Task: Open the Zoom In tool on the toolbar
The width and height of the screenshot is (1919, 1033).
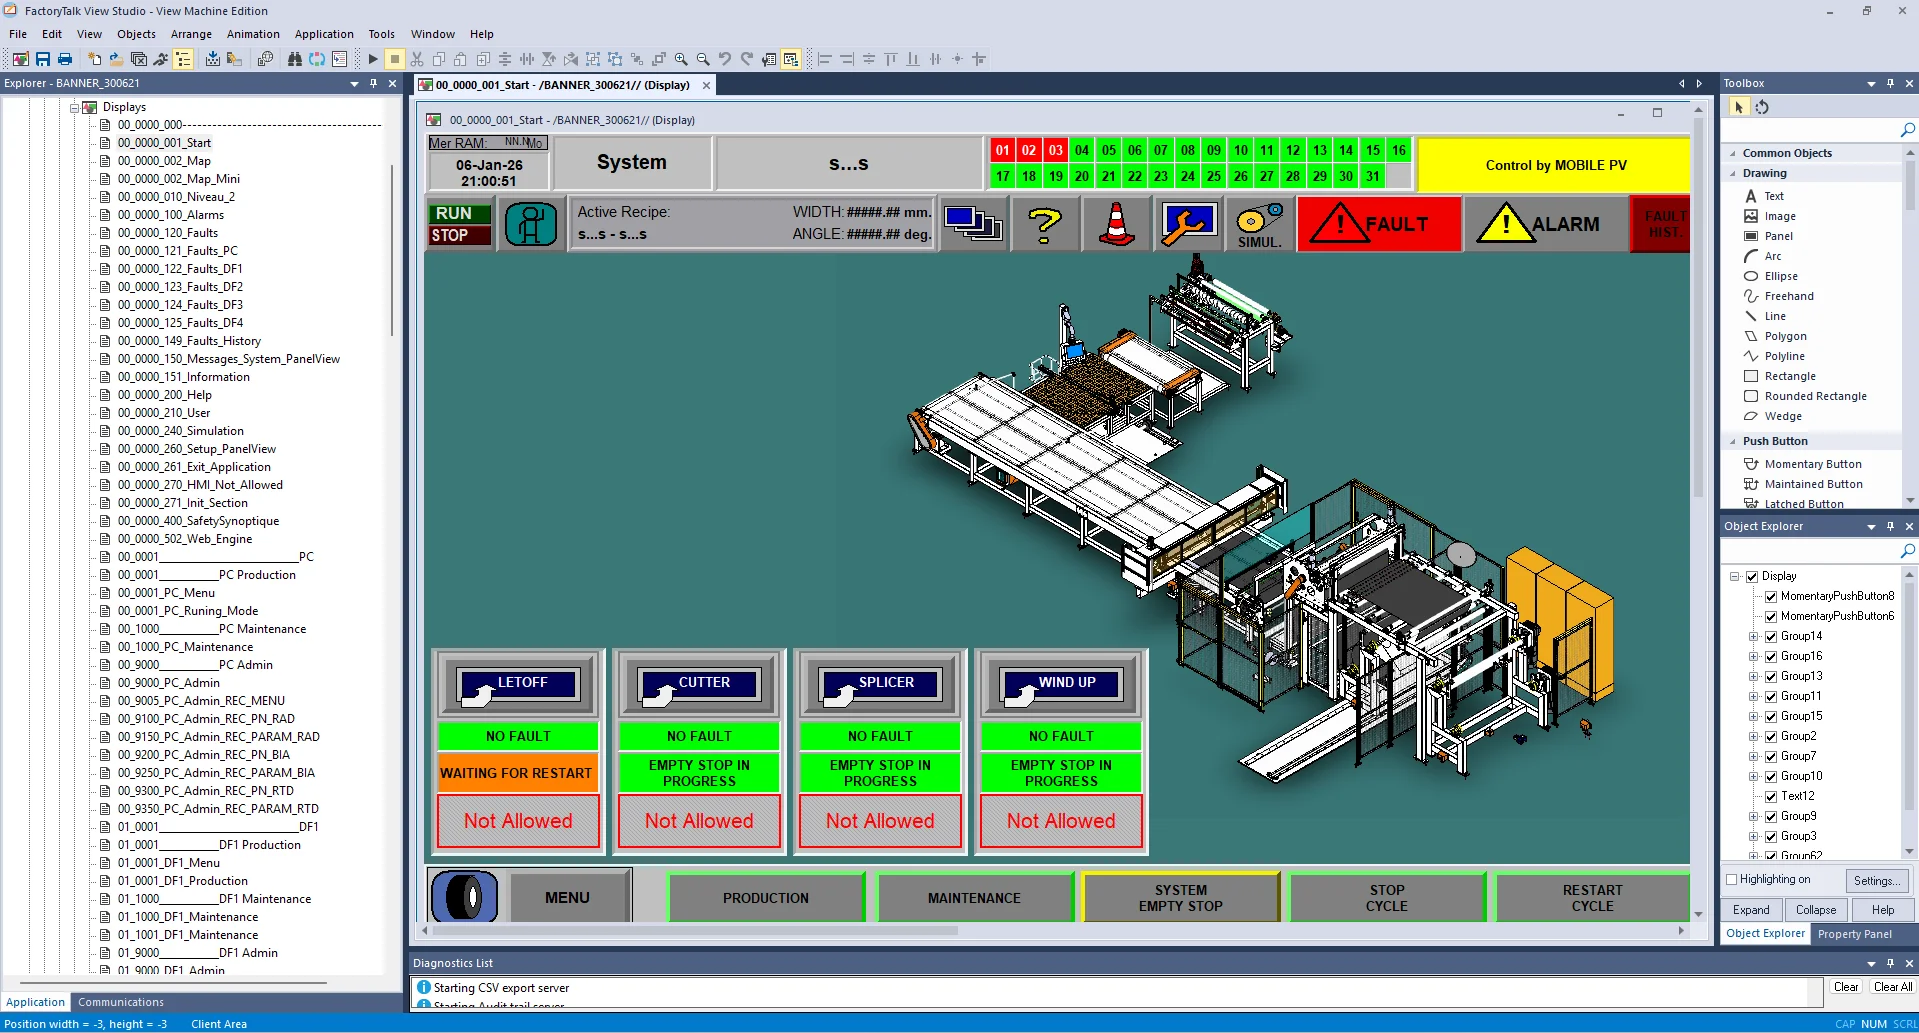Action: (681, 58)
